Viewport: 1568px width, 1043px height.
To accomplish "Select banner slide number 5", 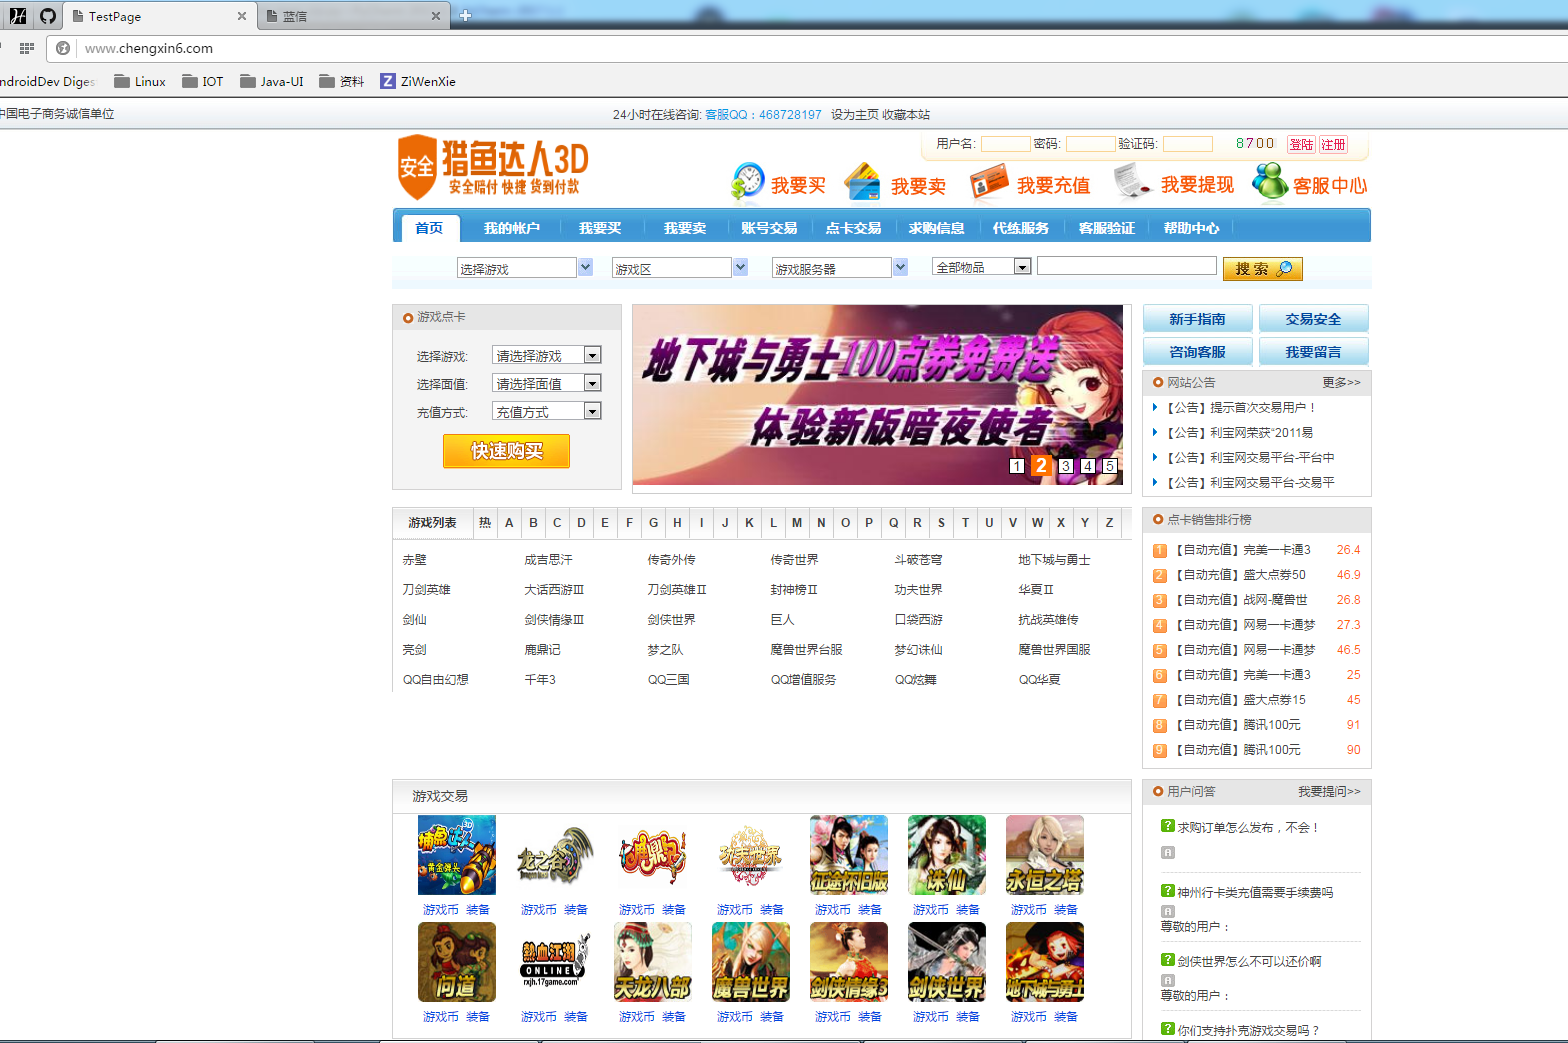I will point(1109,466).
